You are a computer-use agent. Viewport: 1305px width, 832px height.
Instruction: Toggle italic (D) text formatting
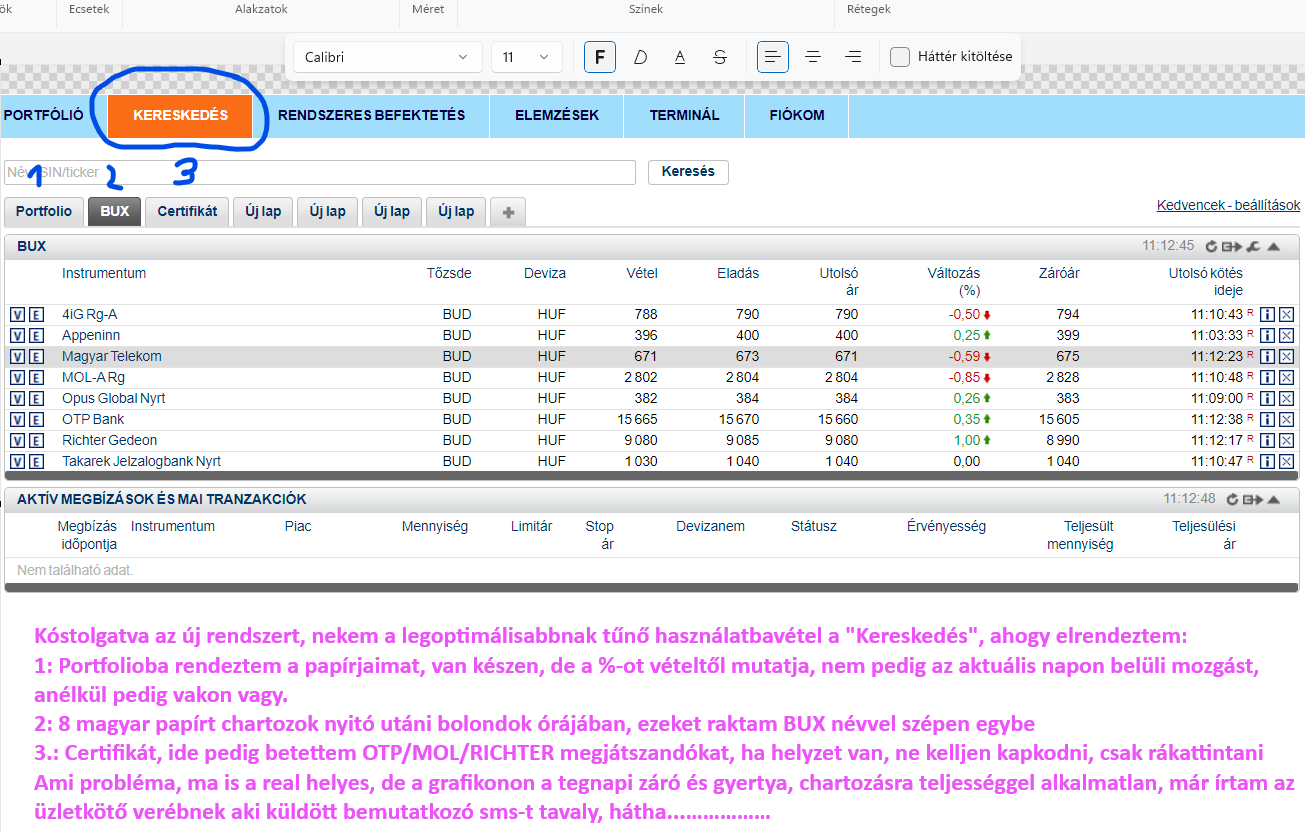tap(640, 57)
